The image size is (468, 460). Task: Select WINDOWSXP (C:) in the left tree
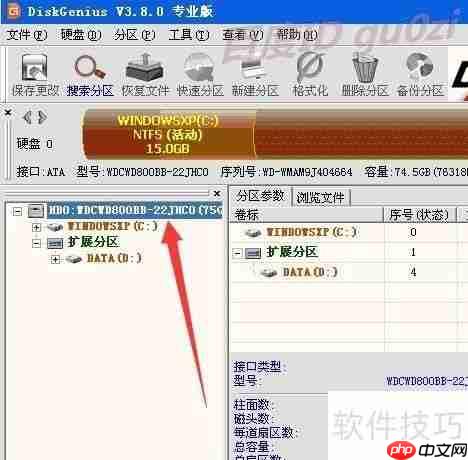pyautogui.click(x=113, y=226)
